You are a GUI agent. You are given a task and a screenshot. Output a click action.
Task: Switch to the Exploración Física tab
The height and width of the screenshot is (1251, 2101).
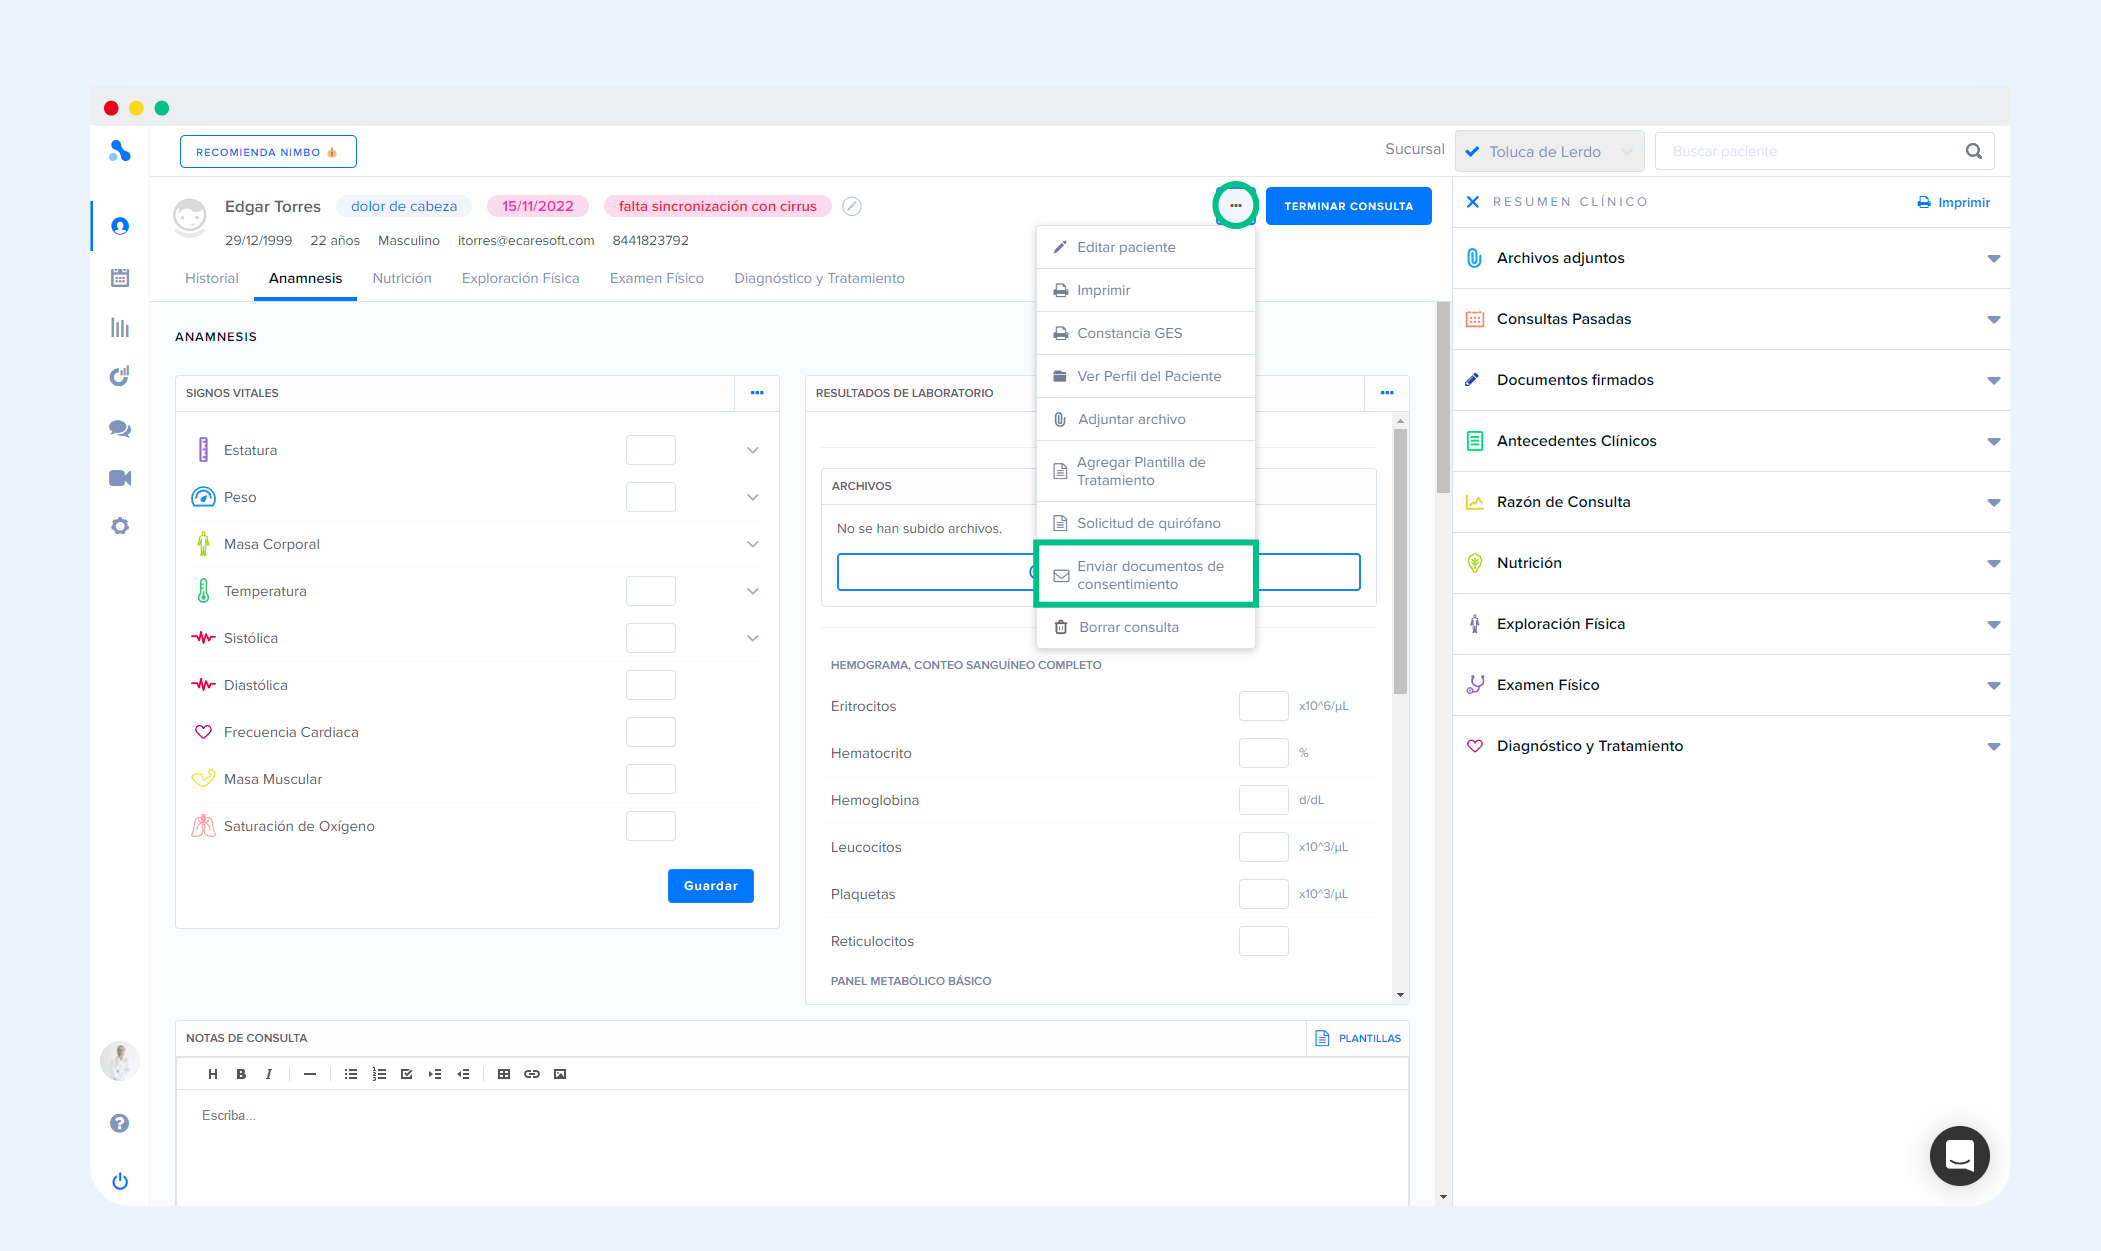pyautogui.click(x=520, y=278)
